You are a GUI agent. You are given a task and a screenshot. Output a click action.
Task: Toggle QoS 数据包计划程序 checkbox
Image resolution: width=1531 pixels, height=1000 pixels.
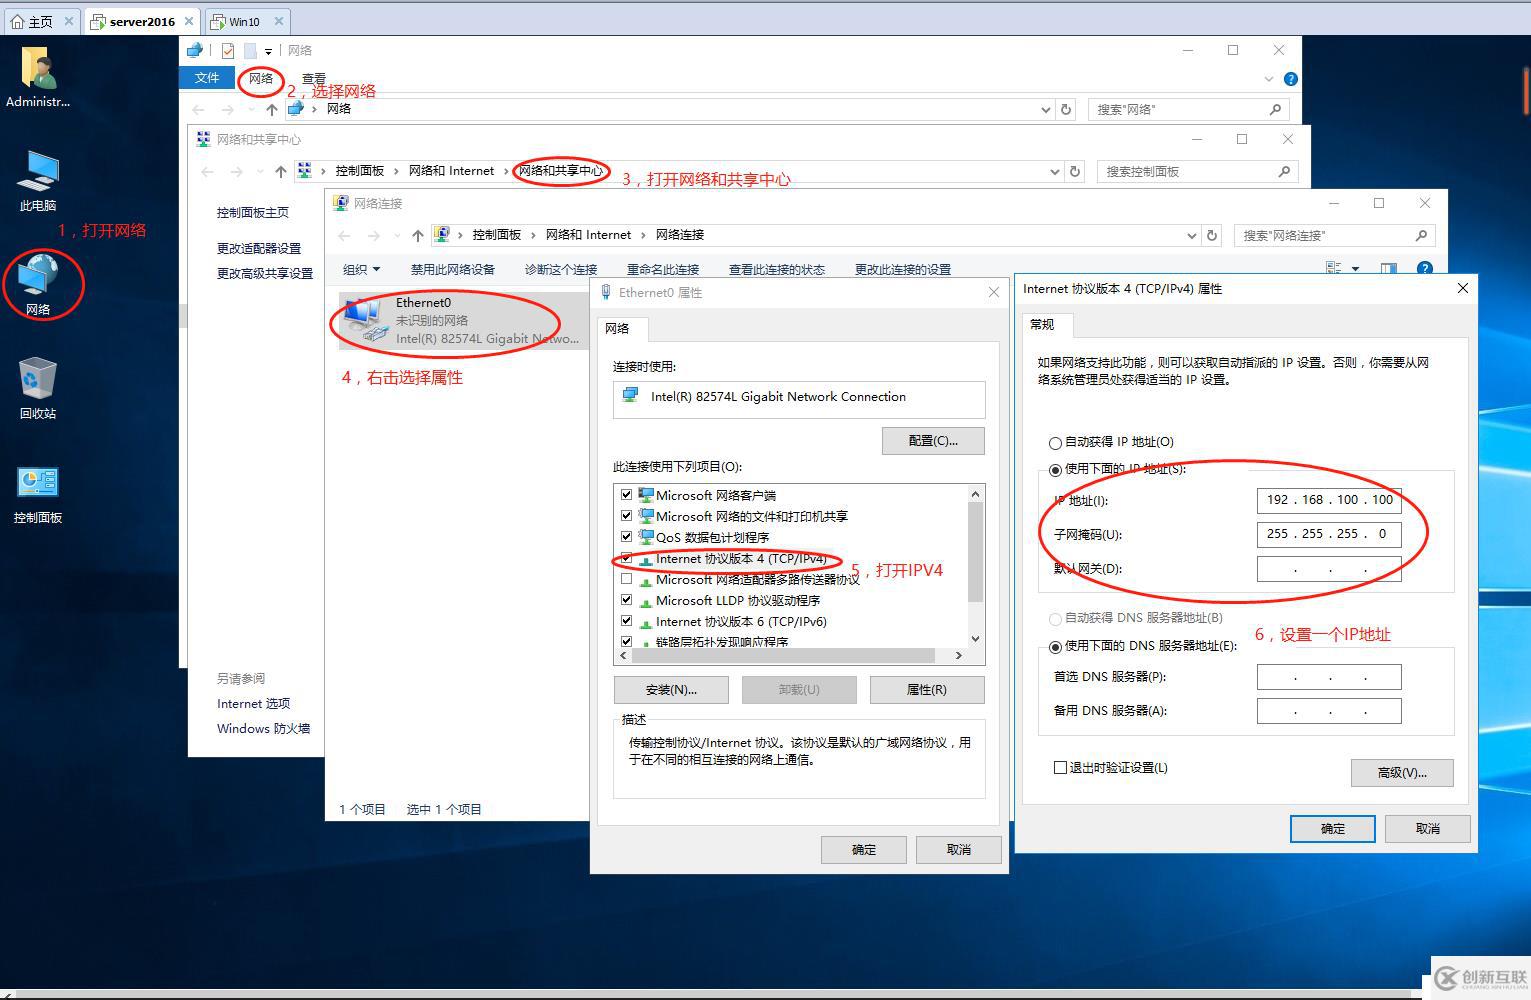point(626,536)
